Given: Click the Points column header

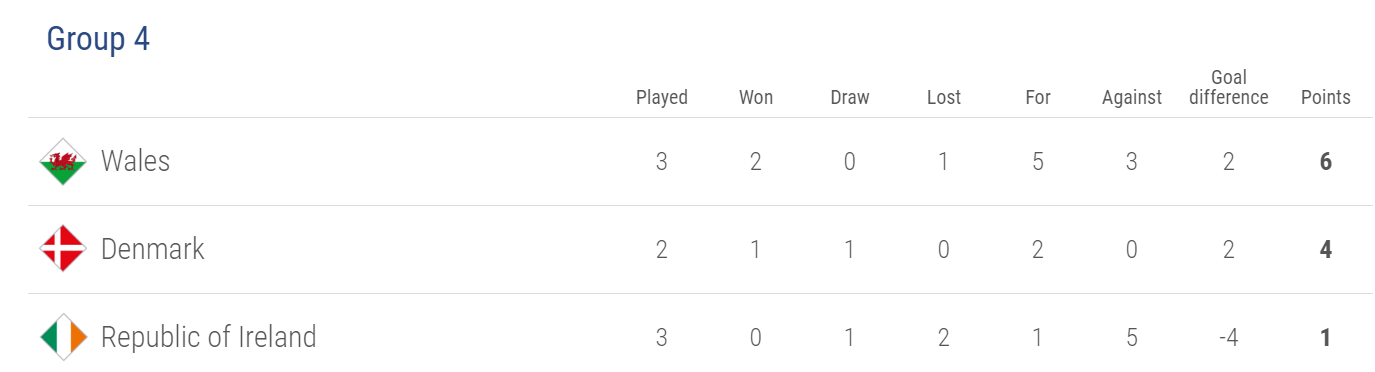Looking at the screenshot, I should (x=1326, y=97).
